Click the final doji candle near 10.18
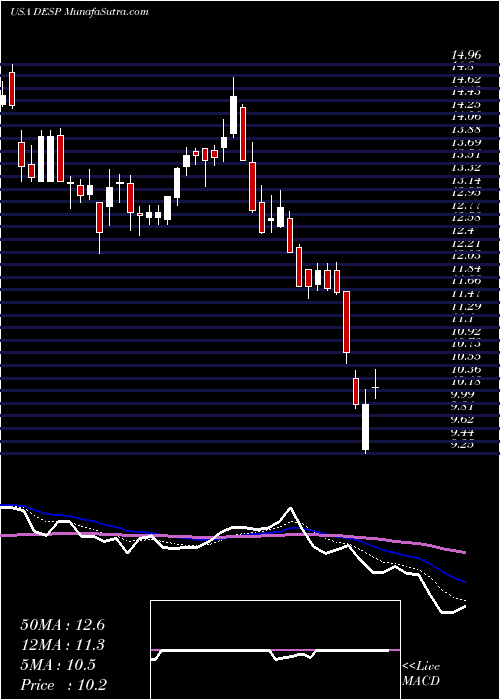 coord(375,387)
